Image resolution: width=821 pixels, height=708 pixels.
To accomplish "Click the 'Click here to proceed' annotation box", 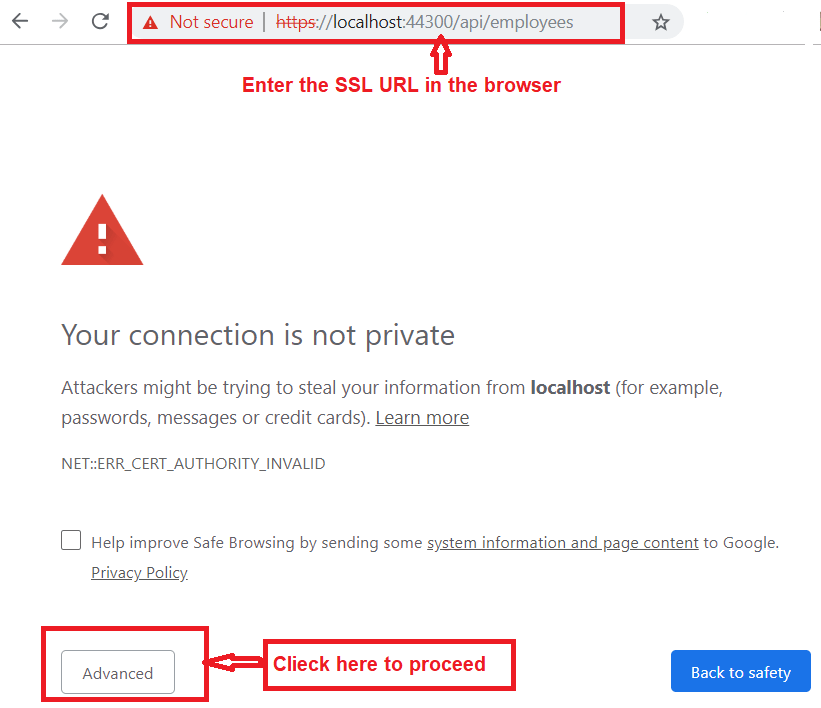I will click(x=388, y=665).
